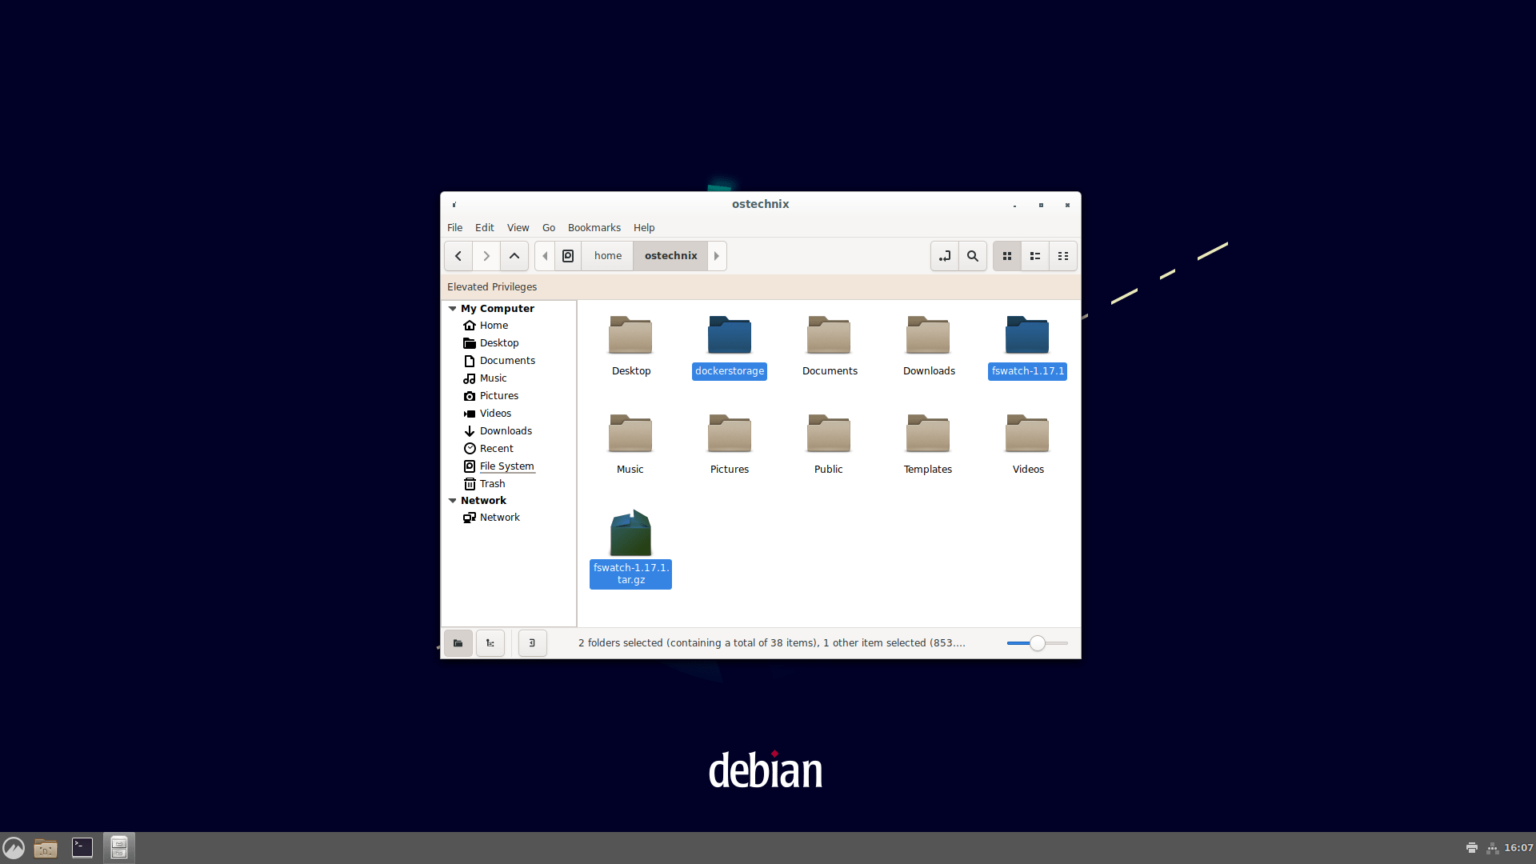Collapse the Network section
The height and width of the screenshot is (864, 1536).
[x=452, y=500]
